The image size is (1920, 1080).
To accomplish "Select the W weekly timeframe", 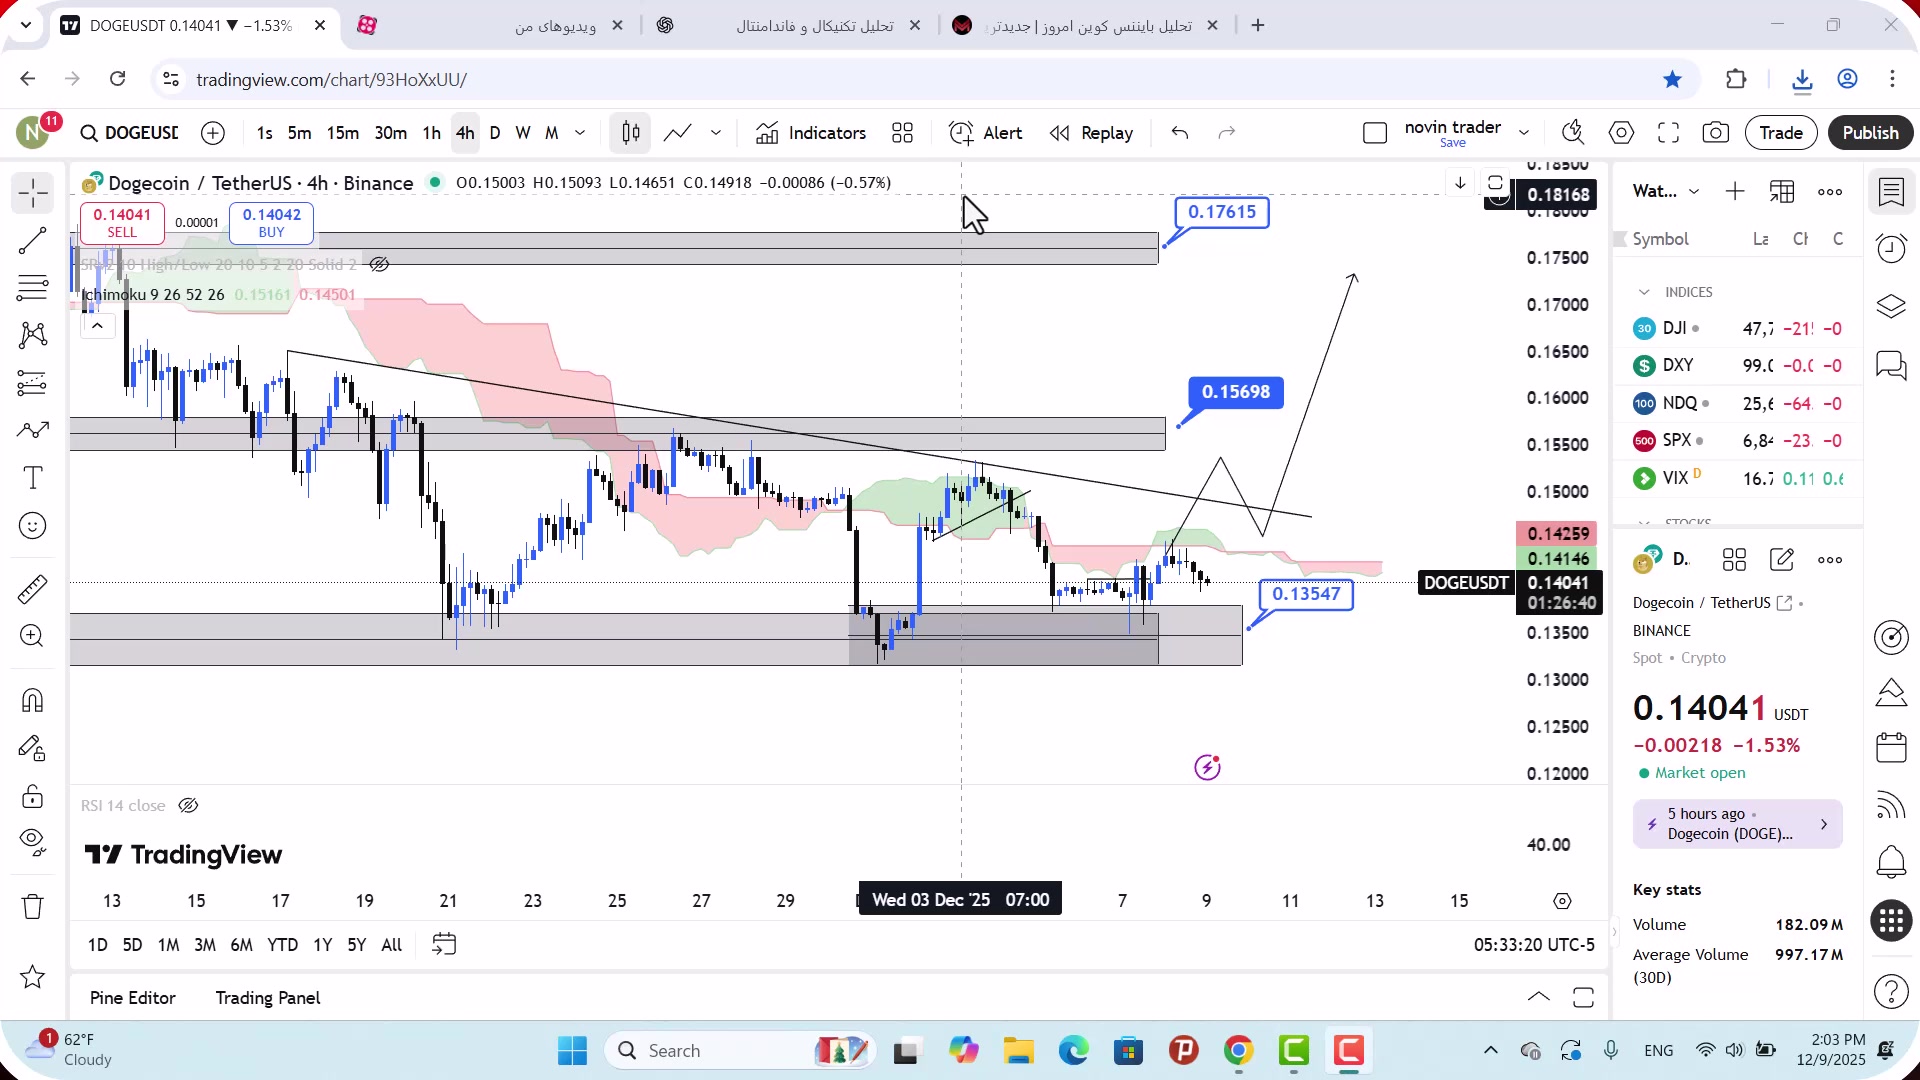I will pos(522,133).
